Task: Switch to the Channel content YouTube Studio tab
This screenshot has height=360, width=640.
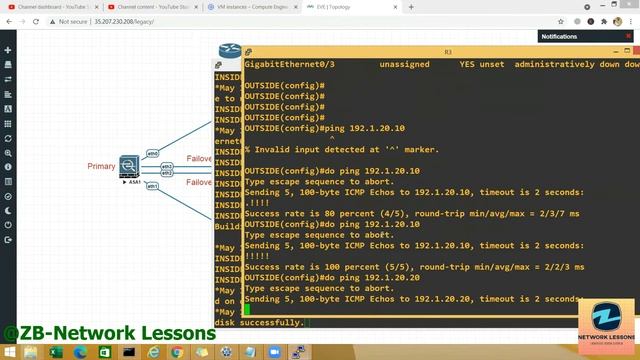Action: [x=153, y=7]
